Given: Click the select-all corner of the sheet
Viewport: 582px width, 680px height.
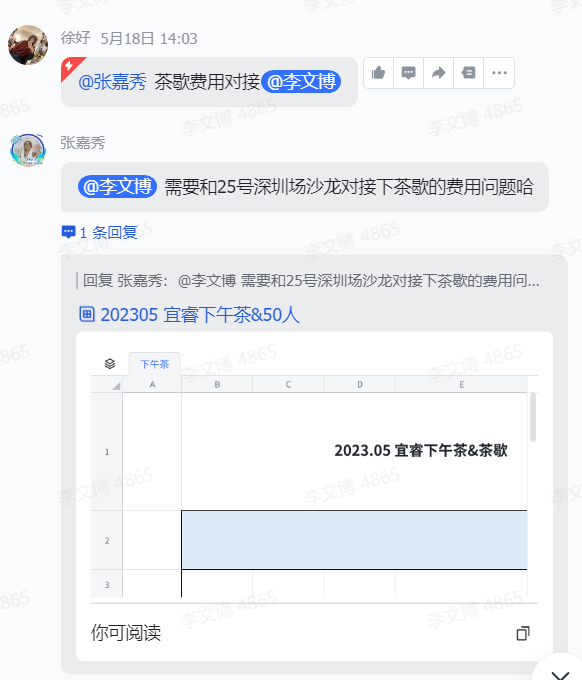Looking at the screenshot, I should click(x=107, y=385).
